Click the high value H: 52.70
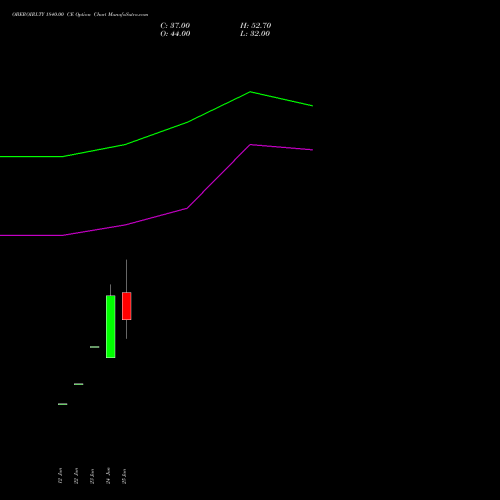The image size is (500, 500). coord(256,26)
